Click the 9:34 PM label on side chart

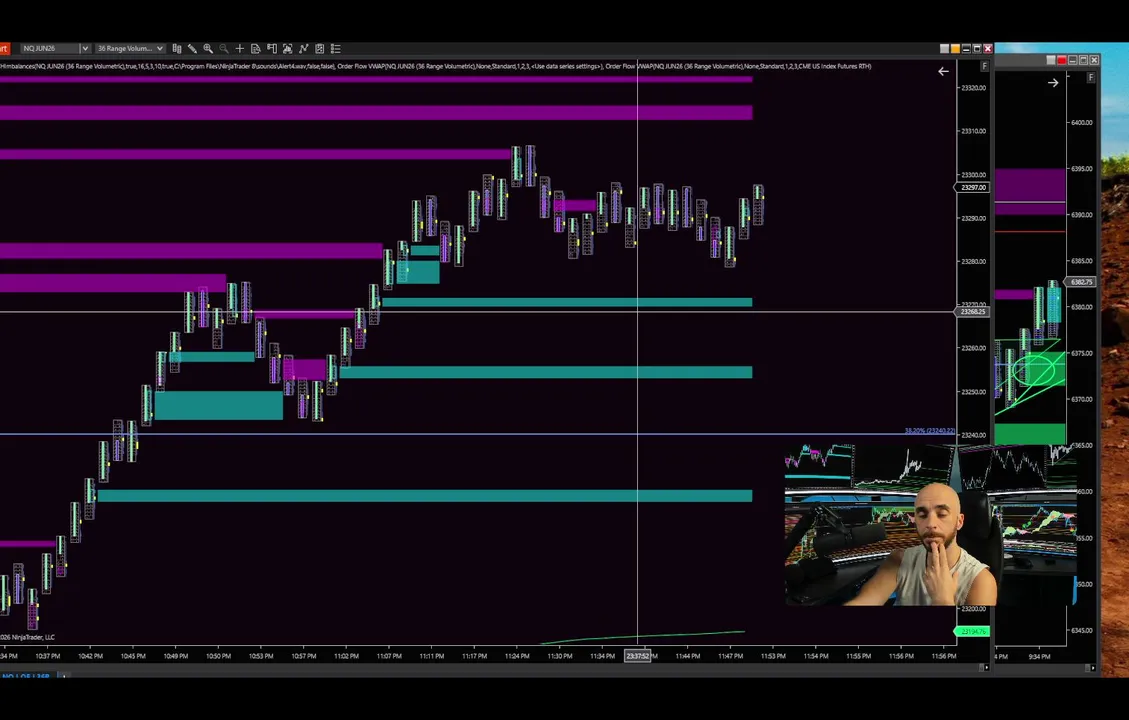pos(1039,657)
